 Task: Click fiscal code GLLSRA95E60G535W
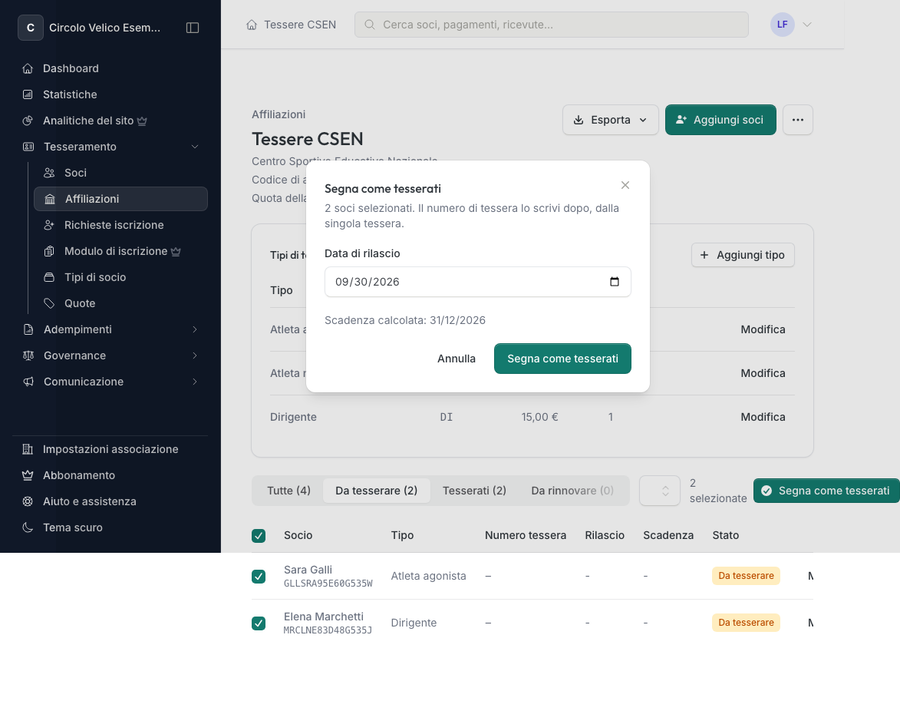[328, 583]
